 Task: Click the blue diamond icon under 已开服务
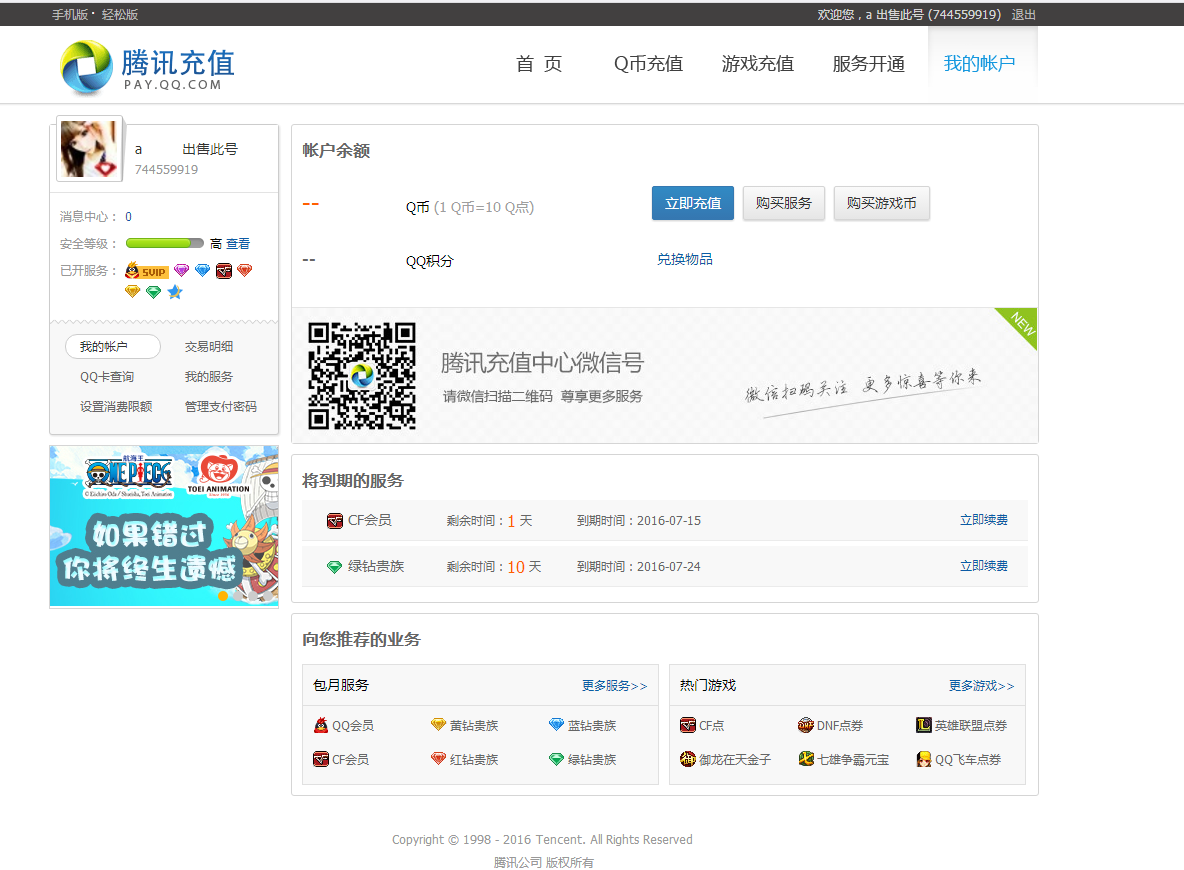pos(202,270)
